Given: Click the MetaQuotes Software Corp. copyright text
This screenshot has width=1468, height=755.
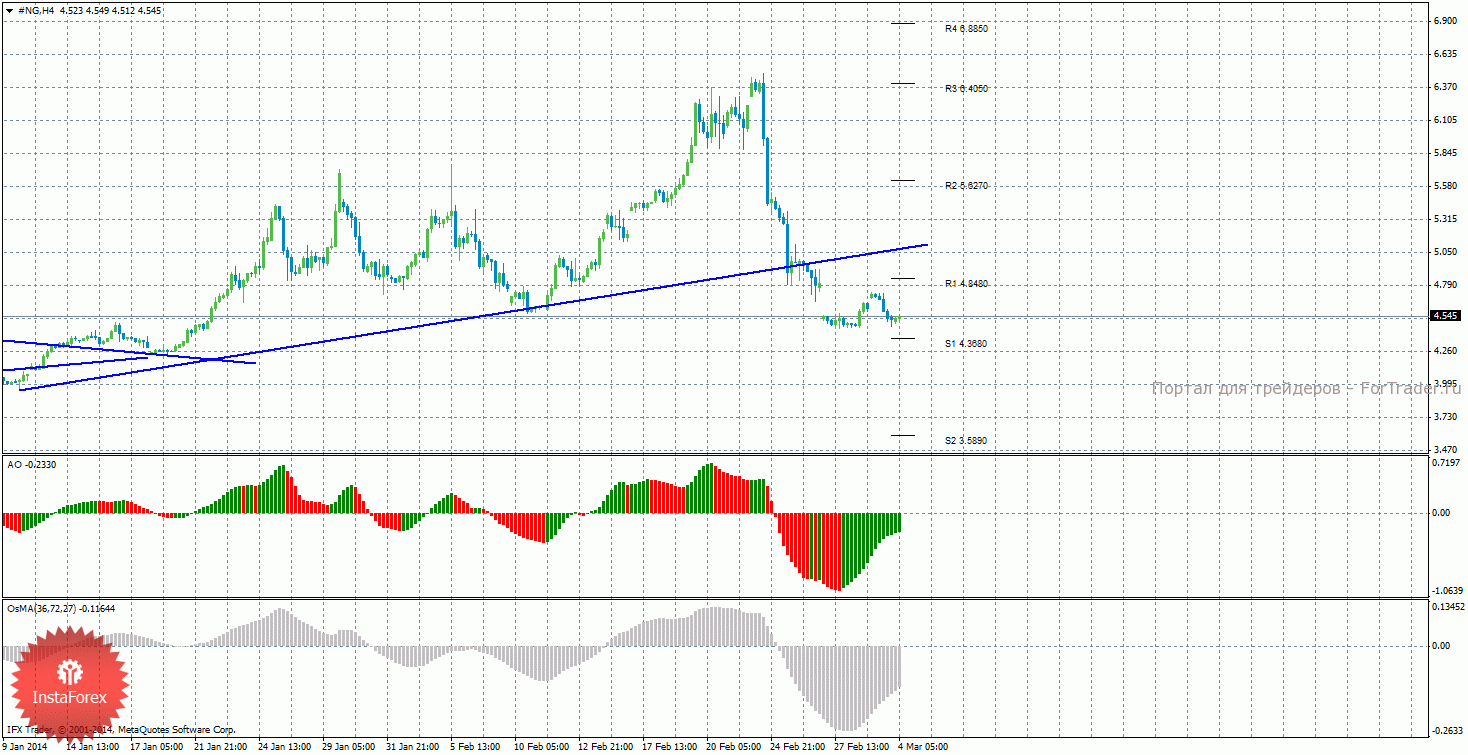Looking at the screenshot, I should point(176,731).
